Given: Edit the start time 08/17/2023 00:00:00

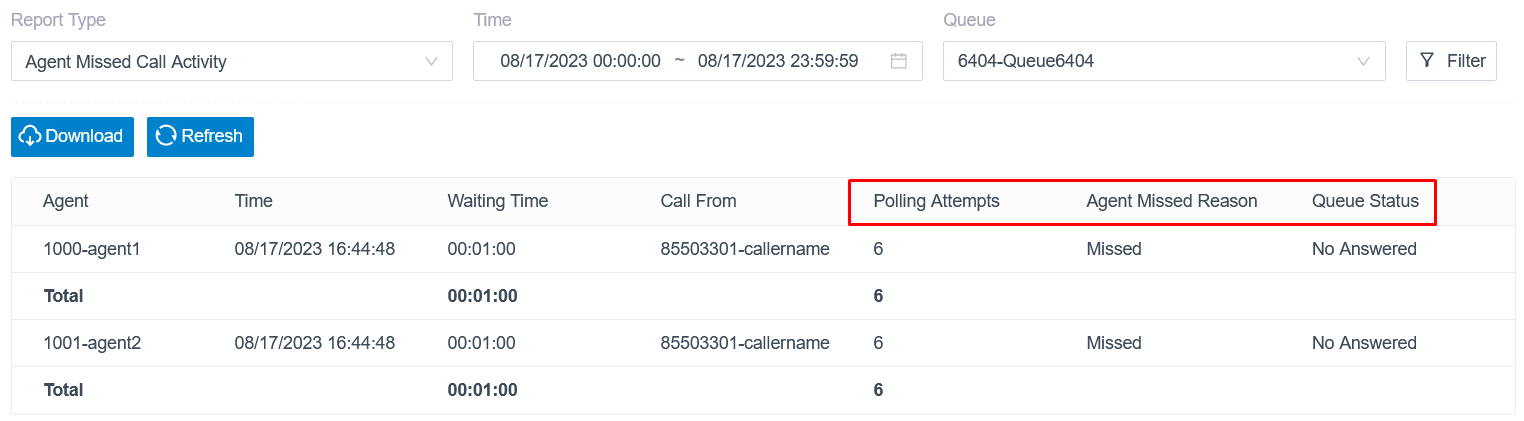Looking at the screenshot, I should click(x=580, y=61).
